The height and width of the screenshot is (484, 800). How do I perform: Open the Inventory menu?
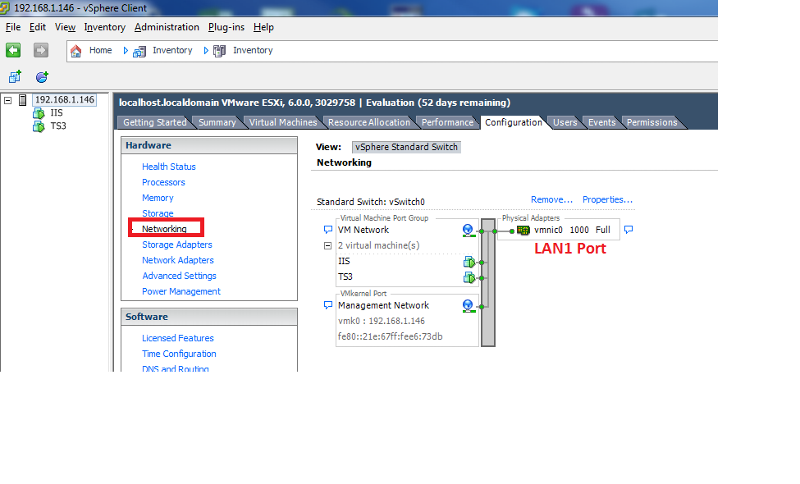[x=105, y=27]
